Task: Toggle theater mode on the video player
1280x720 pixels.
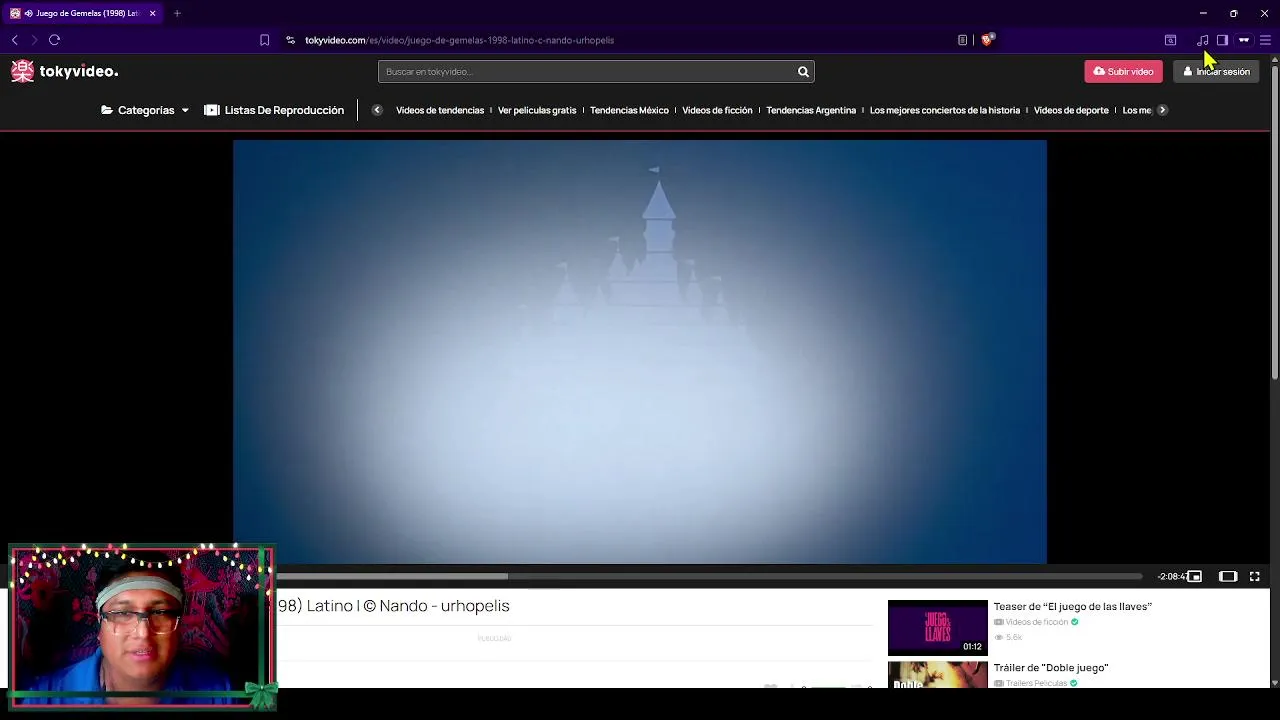Action: coord(1228,577)
